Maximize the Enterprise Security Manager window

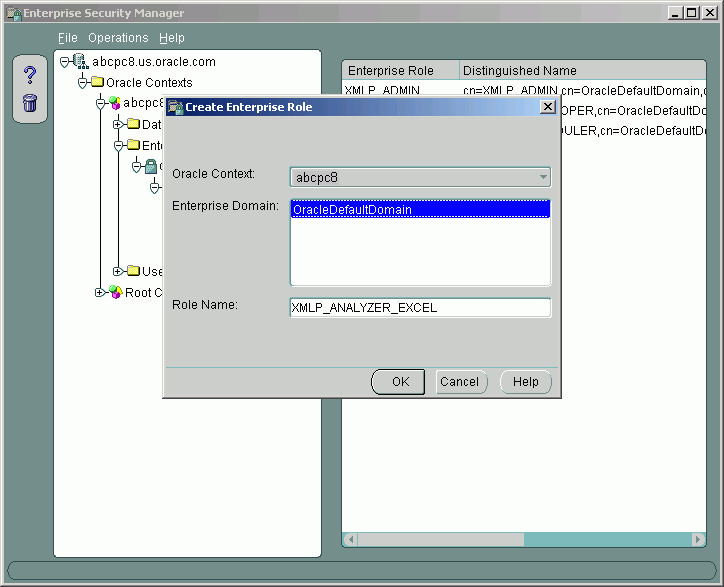tap(692, 13)
